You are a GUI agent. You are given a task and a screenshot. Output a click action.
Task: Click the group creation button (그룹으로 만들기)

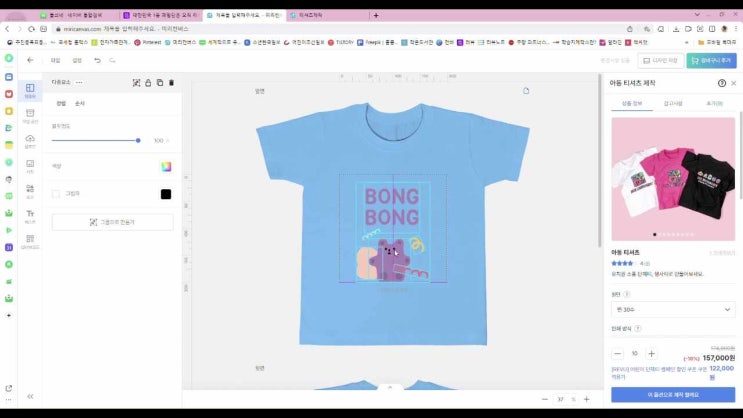112,222
